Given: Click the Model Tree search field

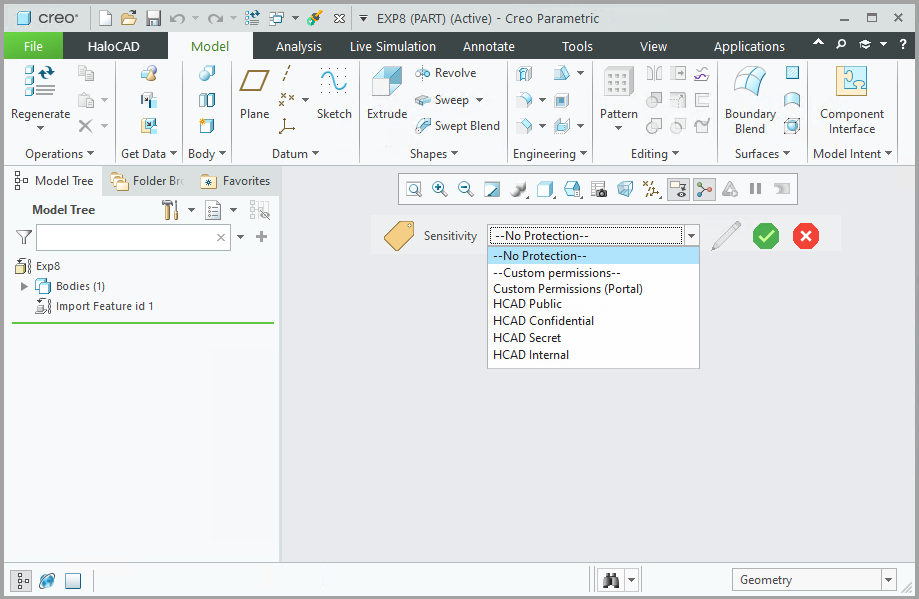Looking at the screenshot, I should [125, 238].
